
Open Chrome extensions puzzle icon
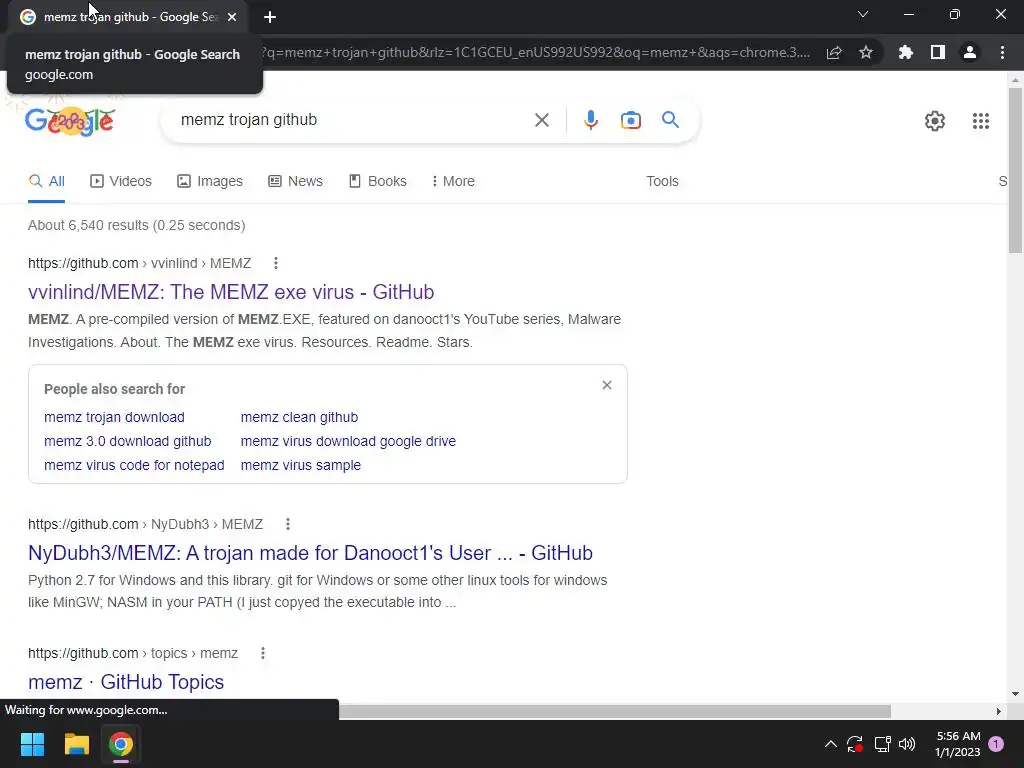tap(905, 52)
